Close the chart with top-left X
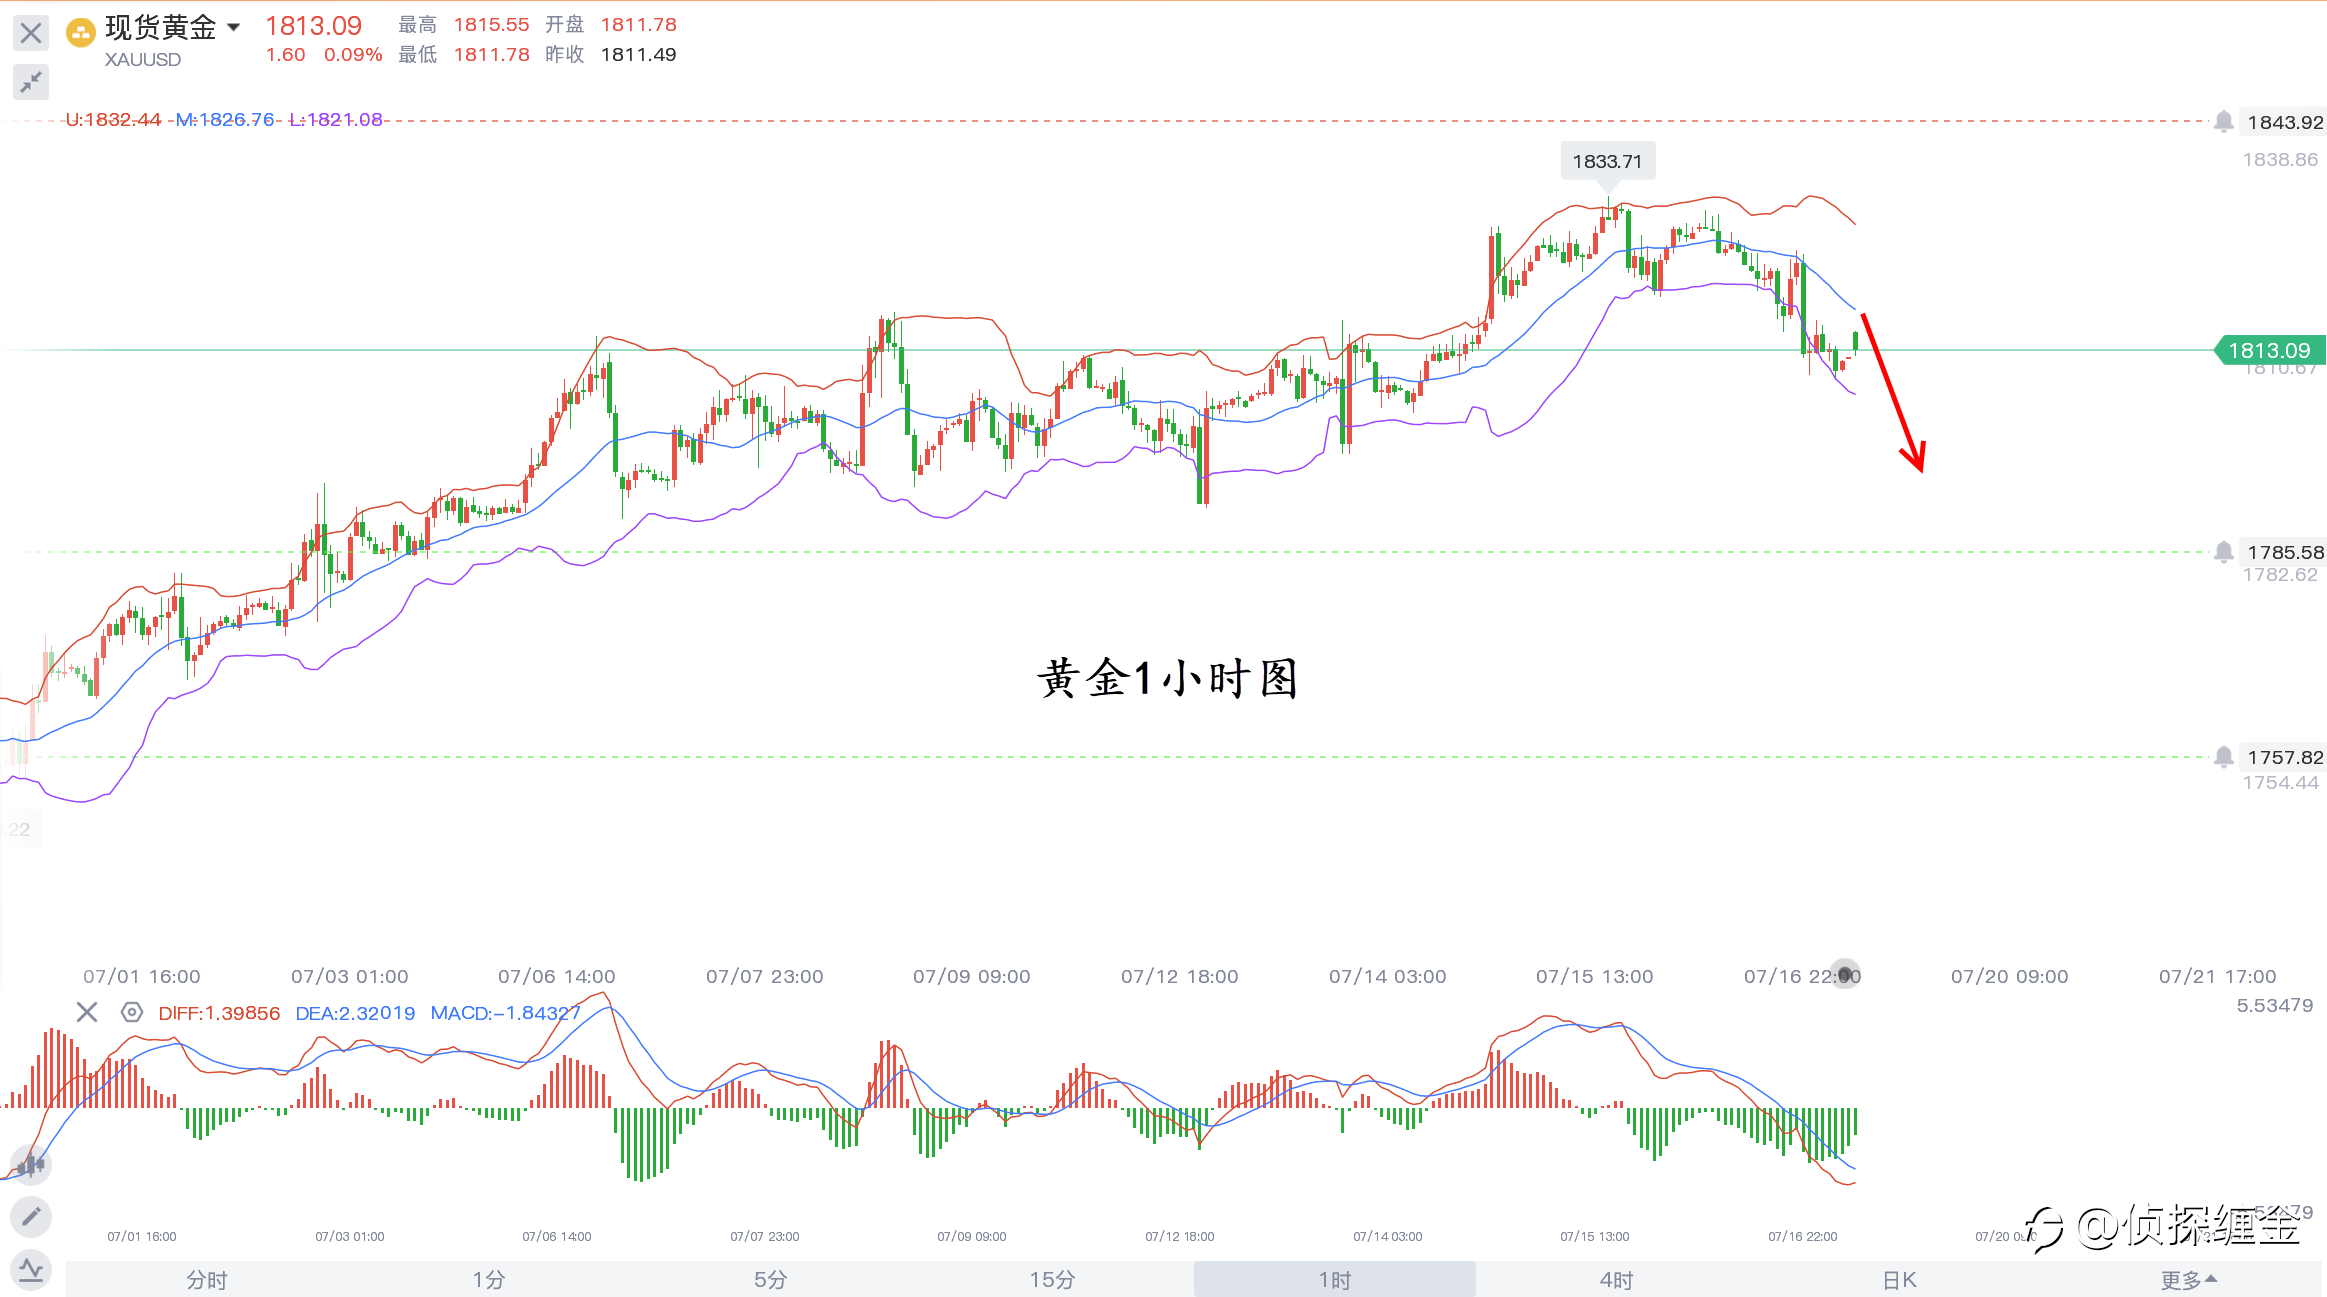 point(31,33)
